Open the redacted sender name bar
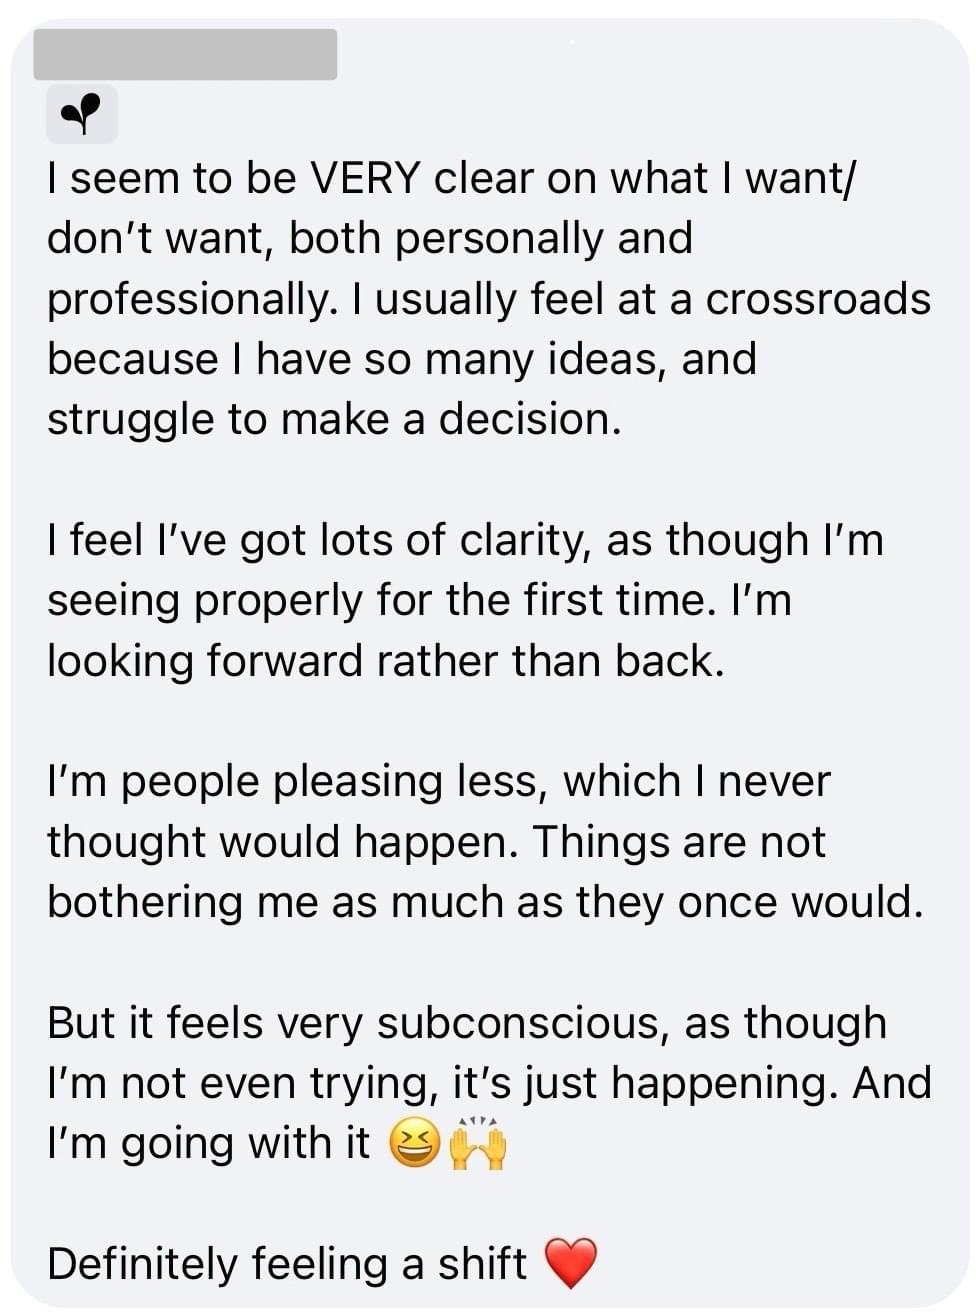This screenshot has width=976, height=1316. [185, 54]
